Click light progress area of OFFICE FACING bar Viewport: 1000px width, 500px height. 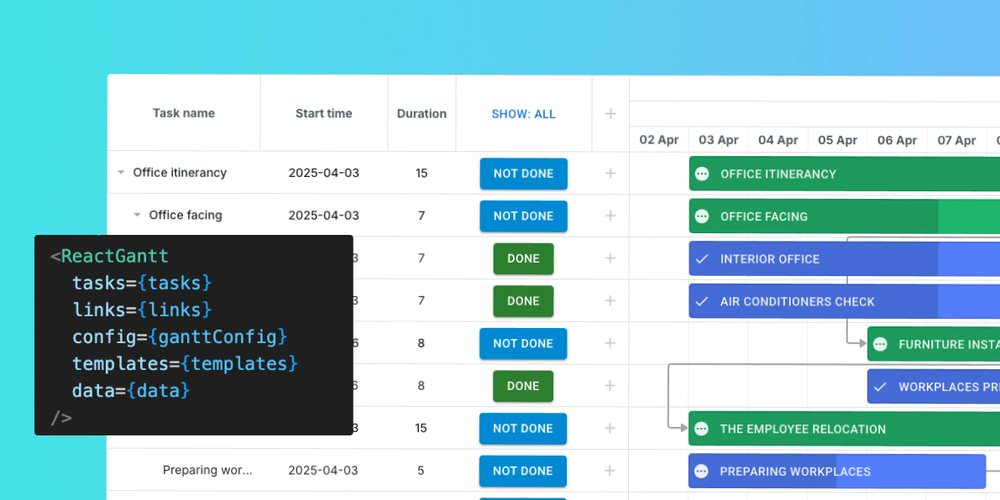[x=969, y=216]
